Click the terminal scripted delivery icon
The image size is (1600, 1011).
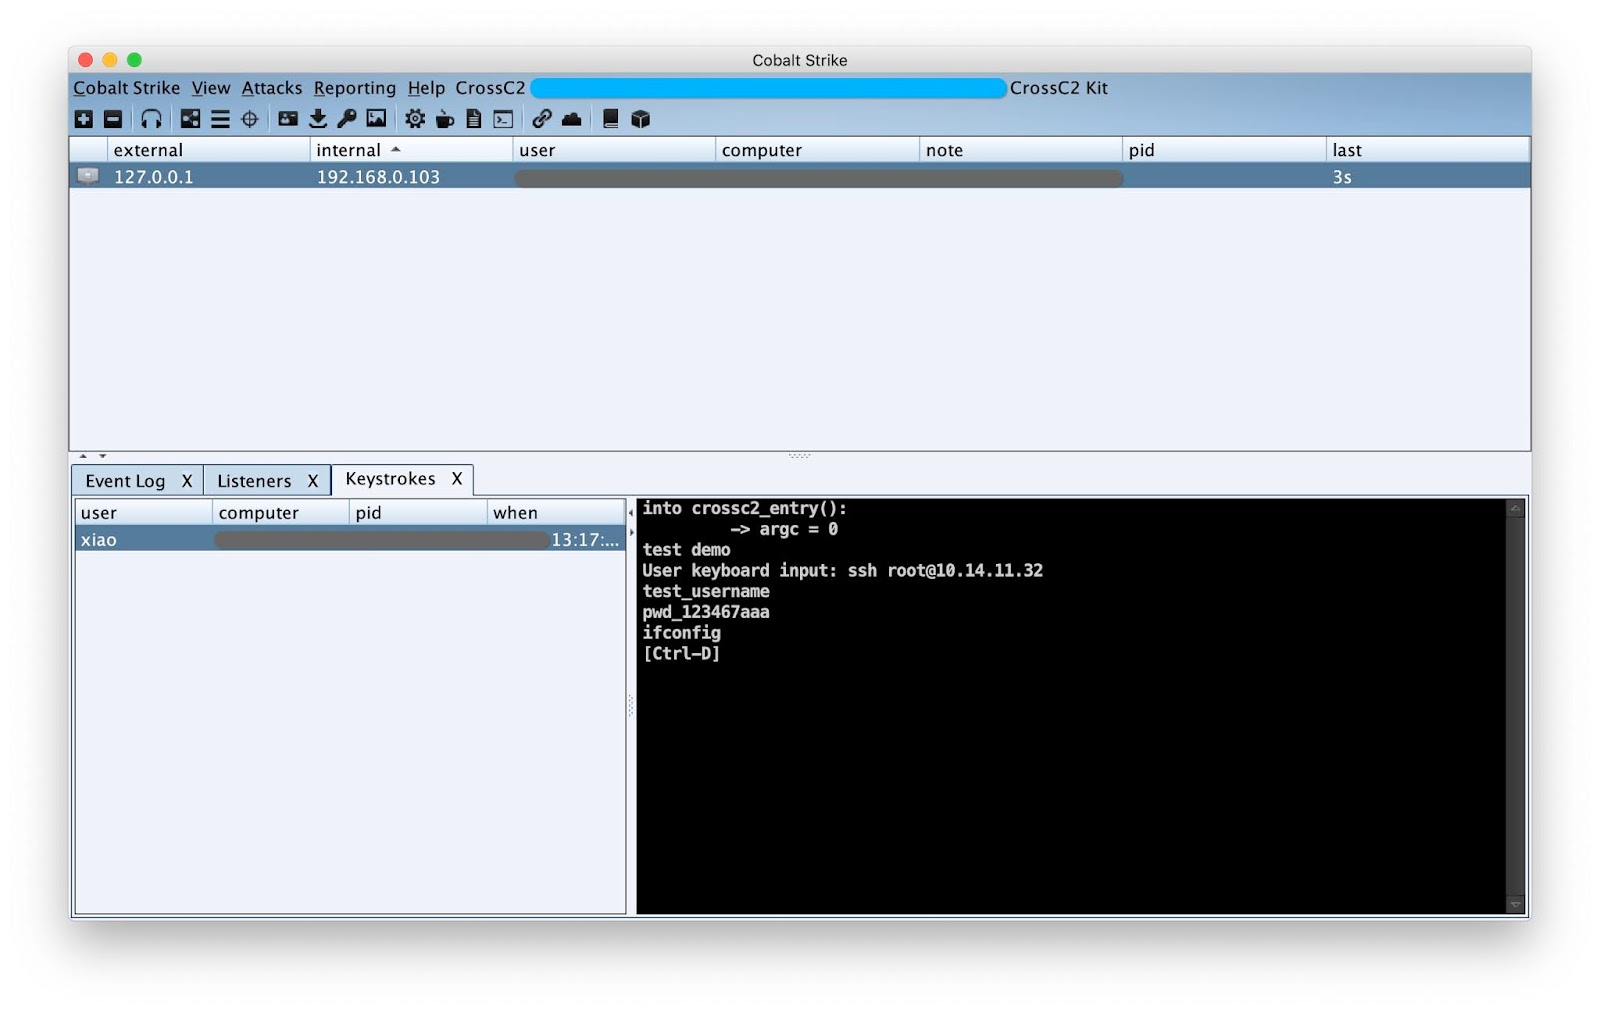[x=503, y=119]
